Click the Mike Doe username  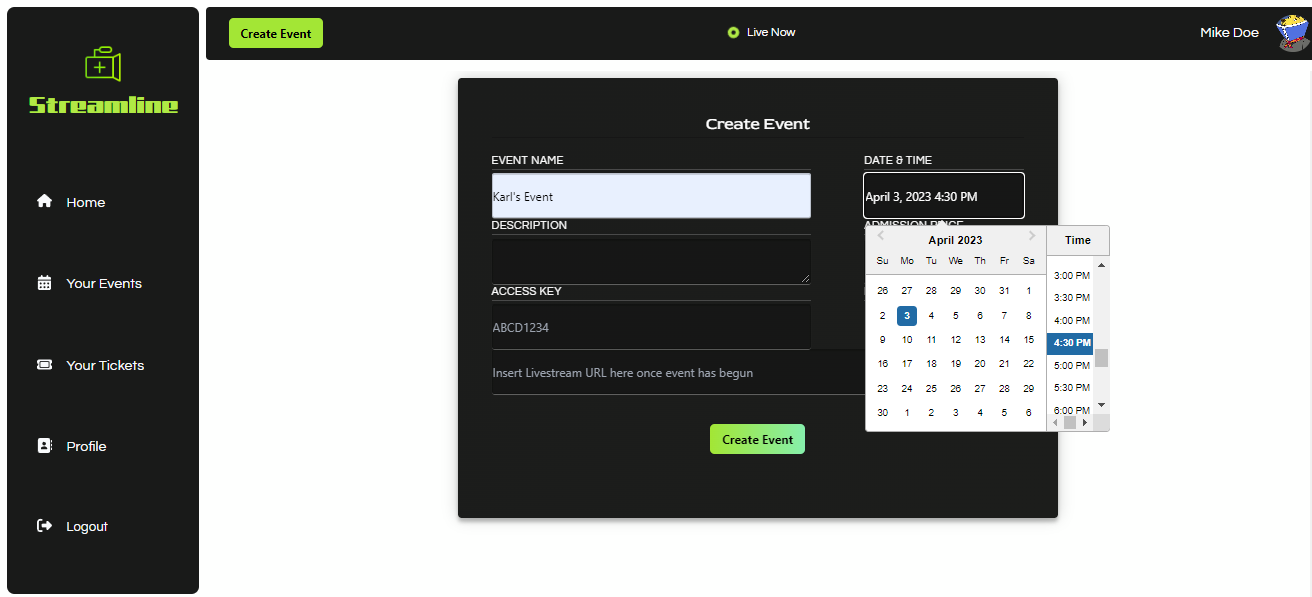click(x=1229, y=33)
